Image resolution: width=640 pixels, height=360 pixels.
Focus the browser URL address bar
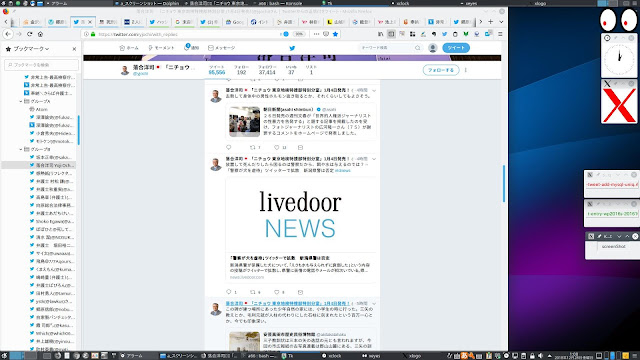188,34
